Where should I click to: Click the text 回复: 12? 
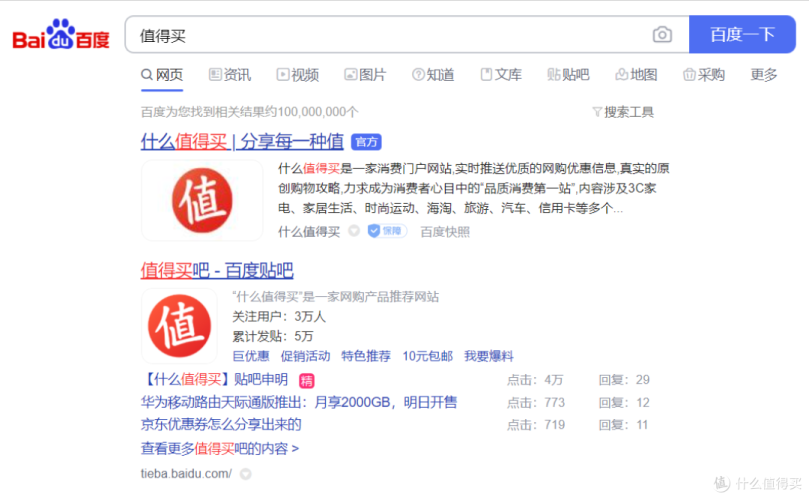(x=624, y=402)
